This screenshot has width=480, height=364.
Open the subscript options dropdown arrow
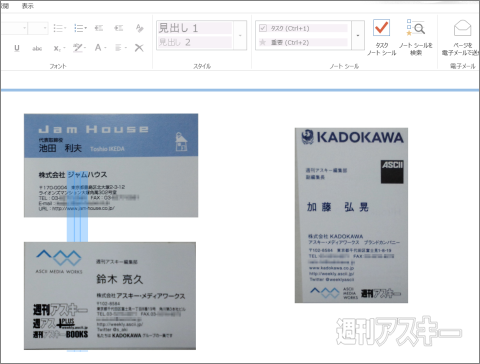(64, 48)
